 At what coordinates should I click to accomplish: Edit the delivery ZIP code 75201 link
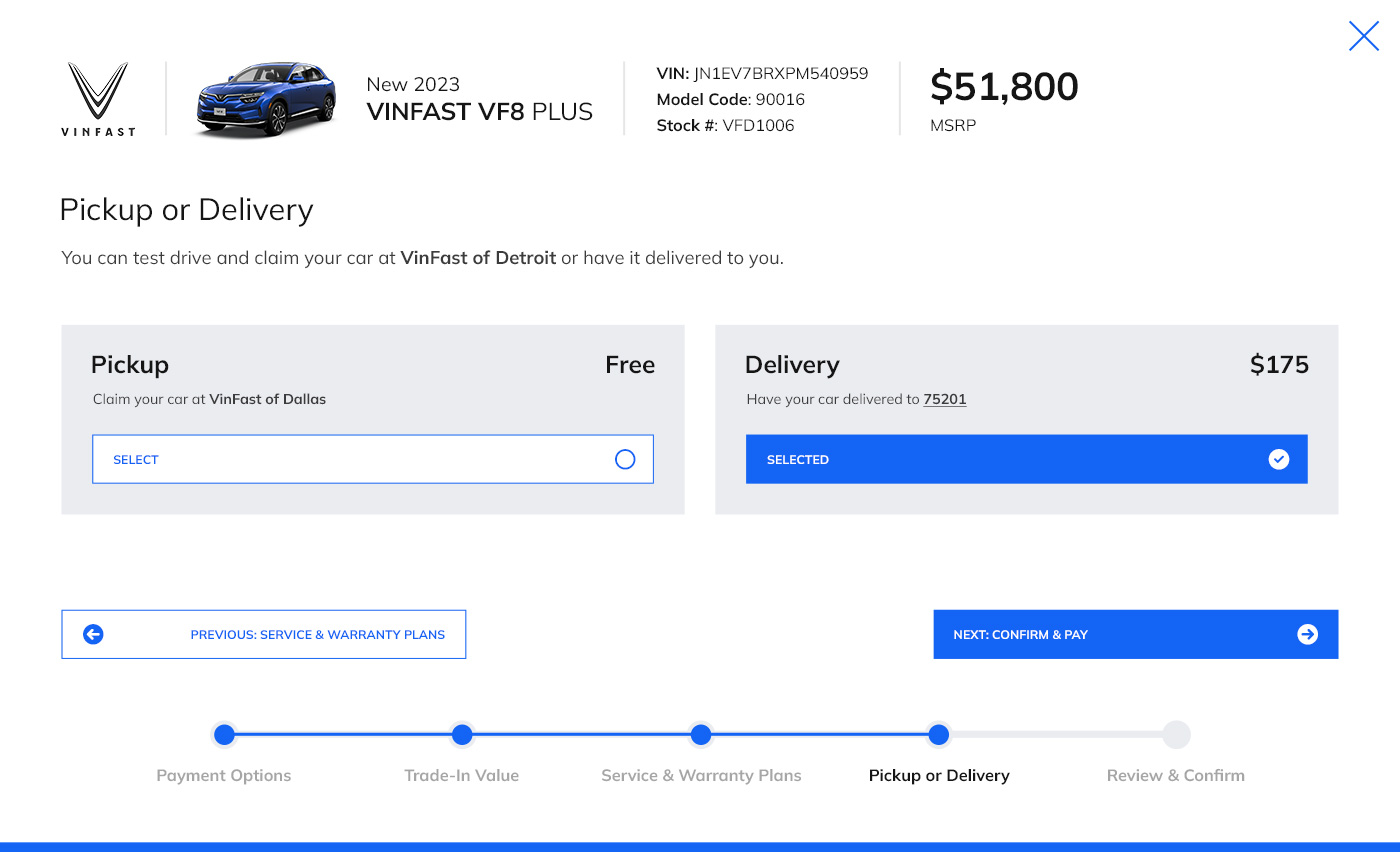(945, 399)
